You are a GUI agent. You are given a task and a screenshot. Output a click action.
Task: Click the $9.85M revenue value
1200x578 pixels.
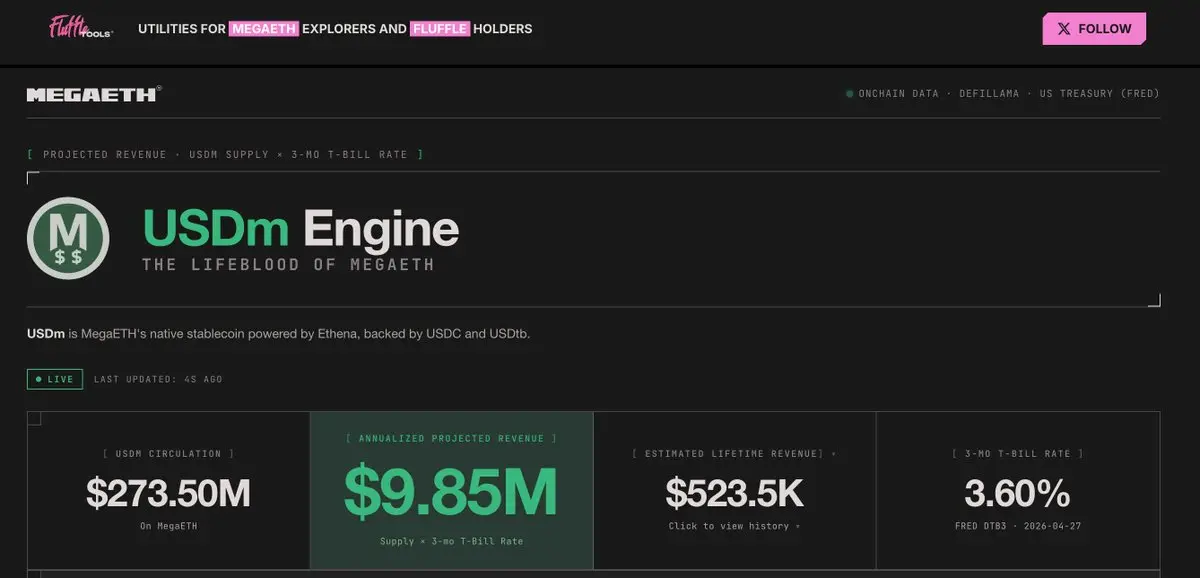451,492
